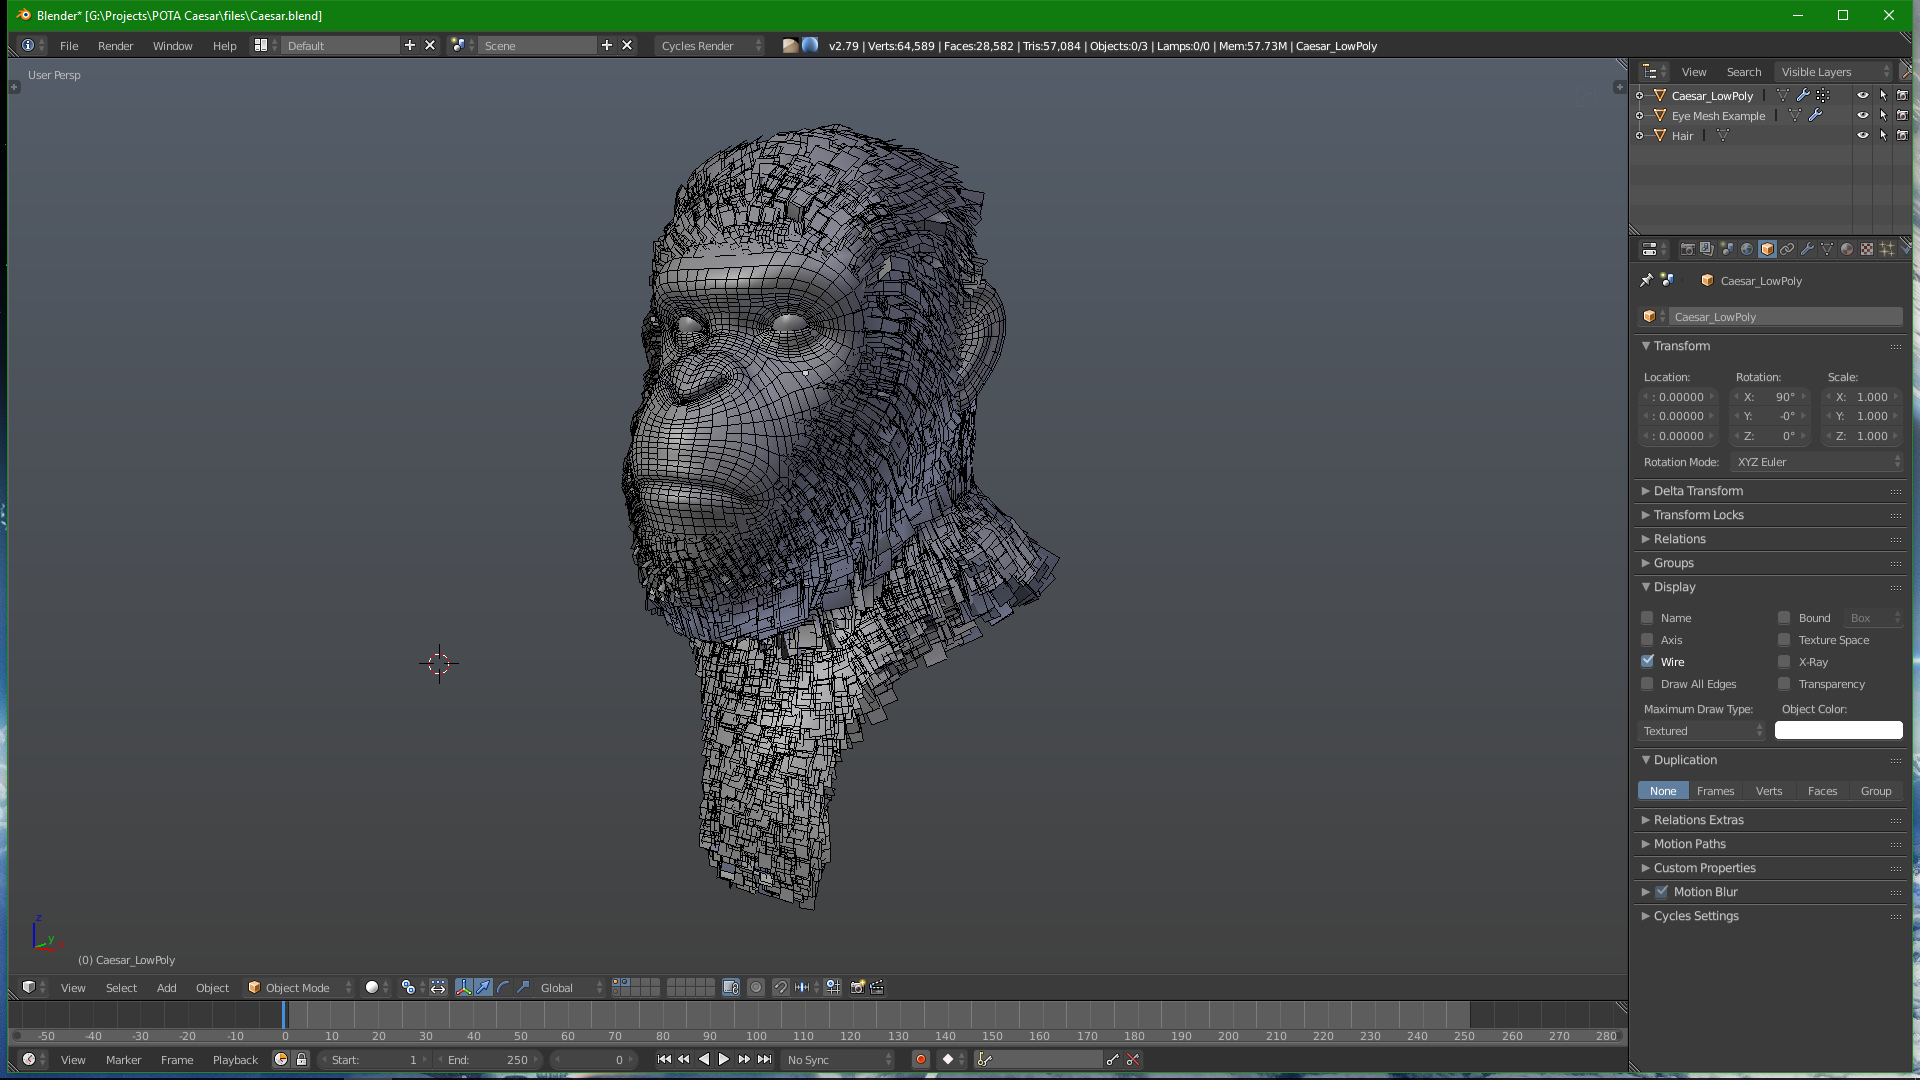This screenshot has height=1080, width=1920.
Task: Click the OpenGL render animation clapper icon
Action: click(877, 987)
